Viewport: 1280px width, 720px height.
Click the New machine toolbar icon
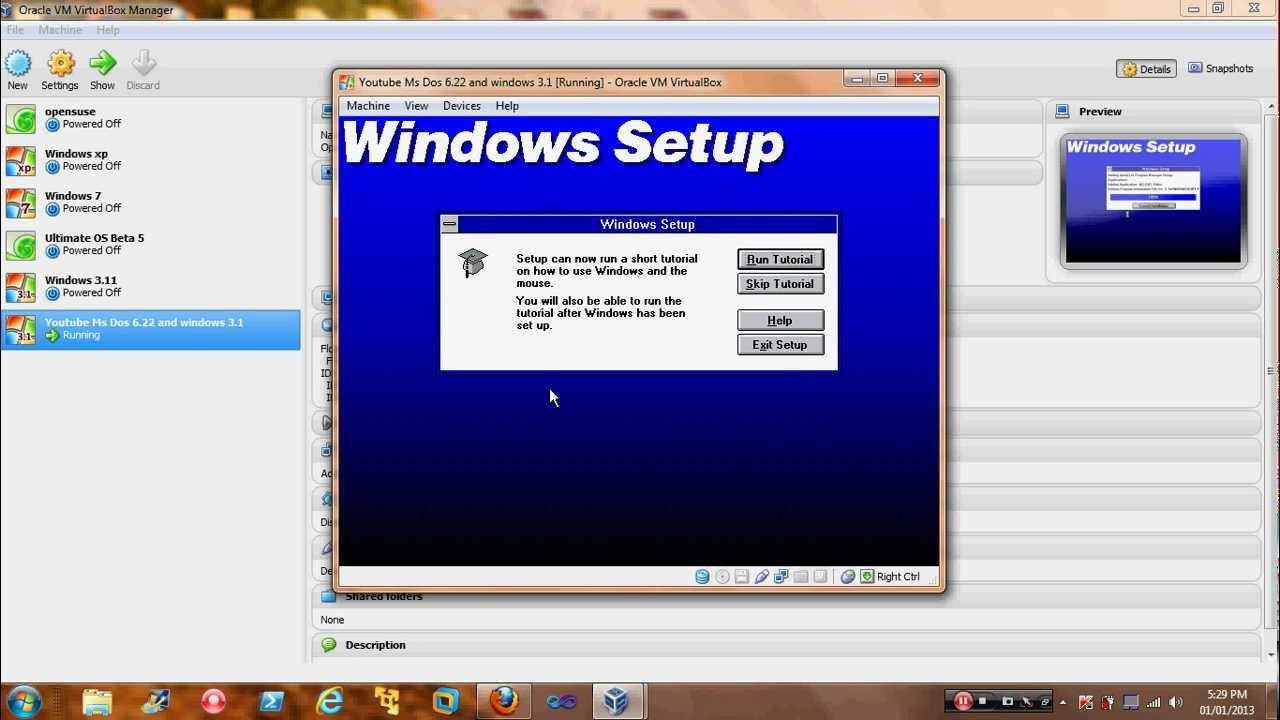coord(18,64)
